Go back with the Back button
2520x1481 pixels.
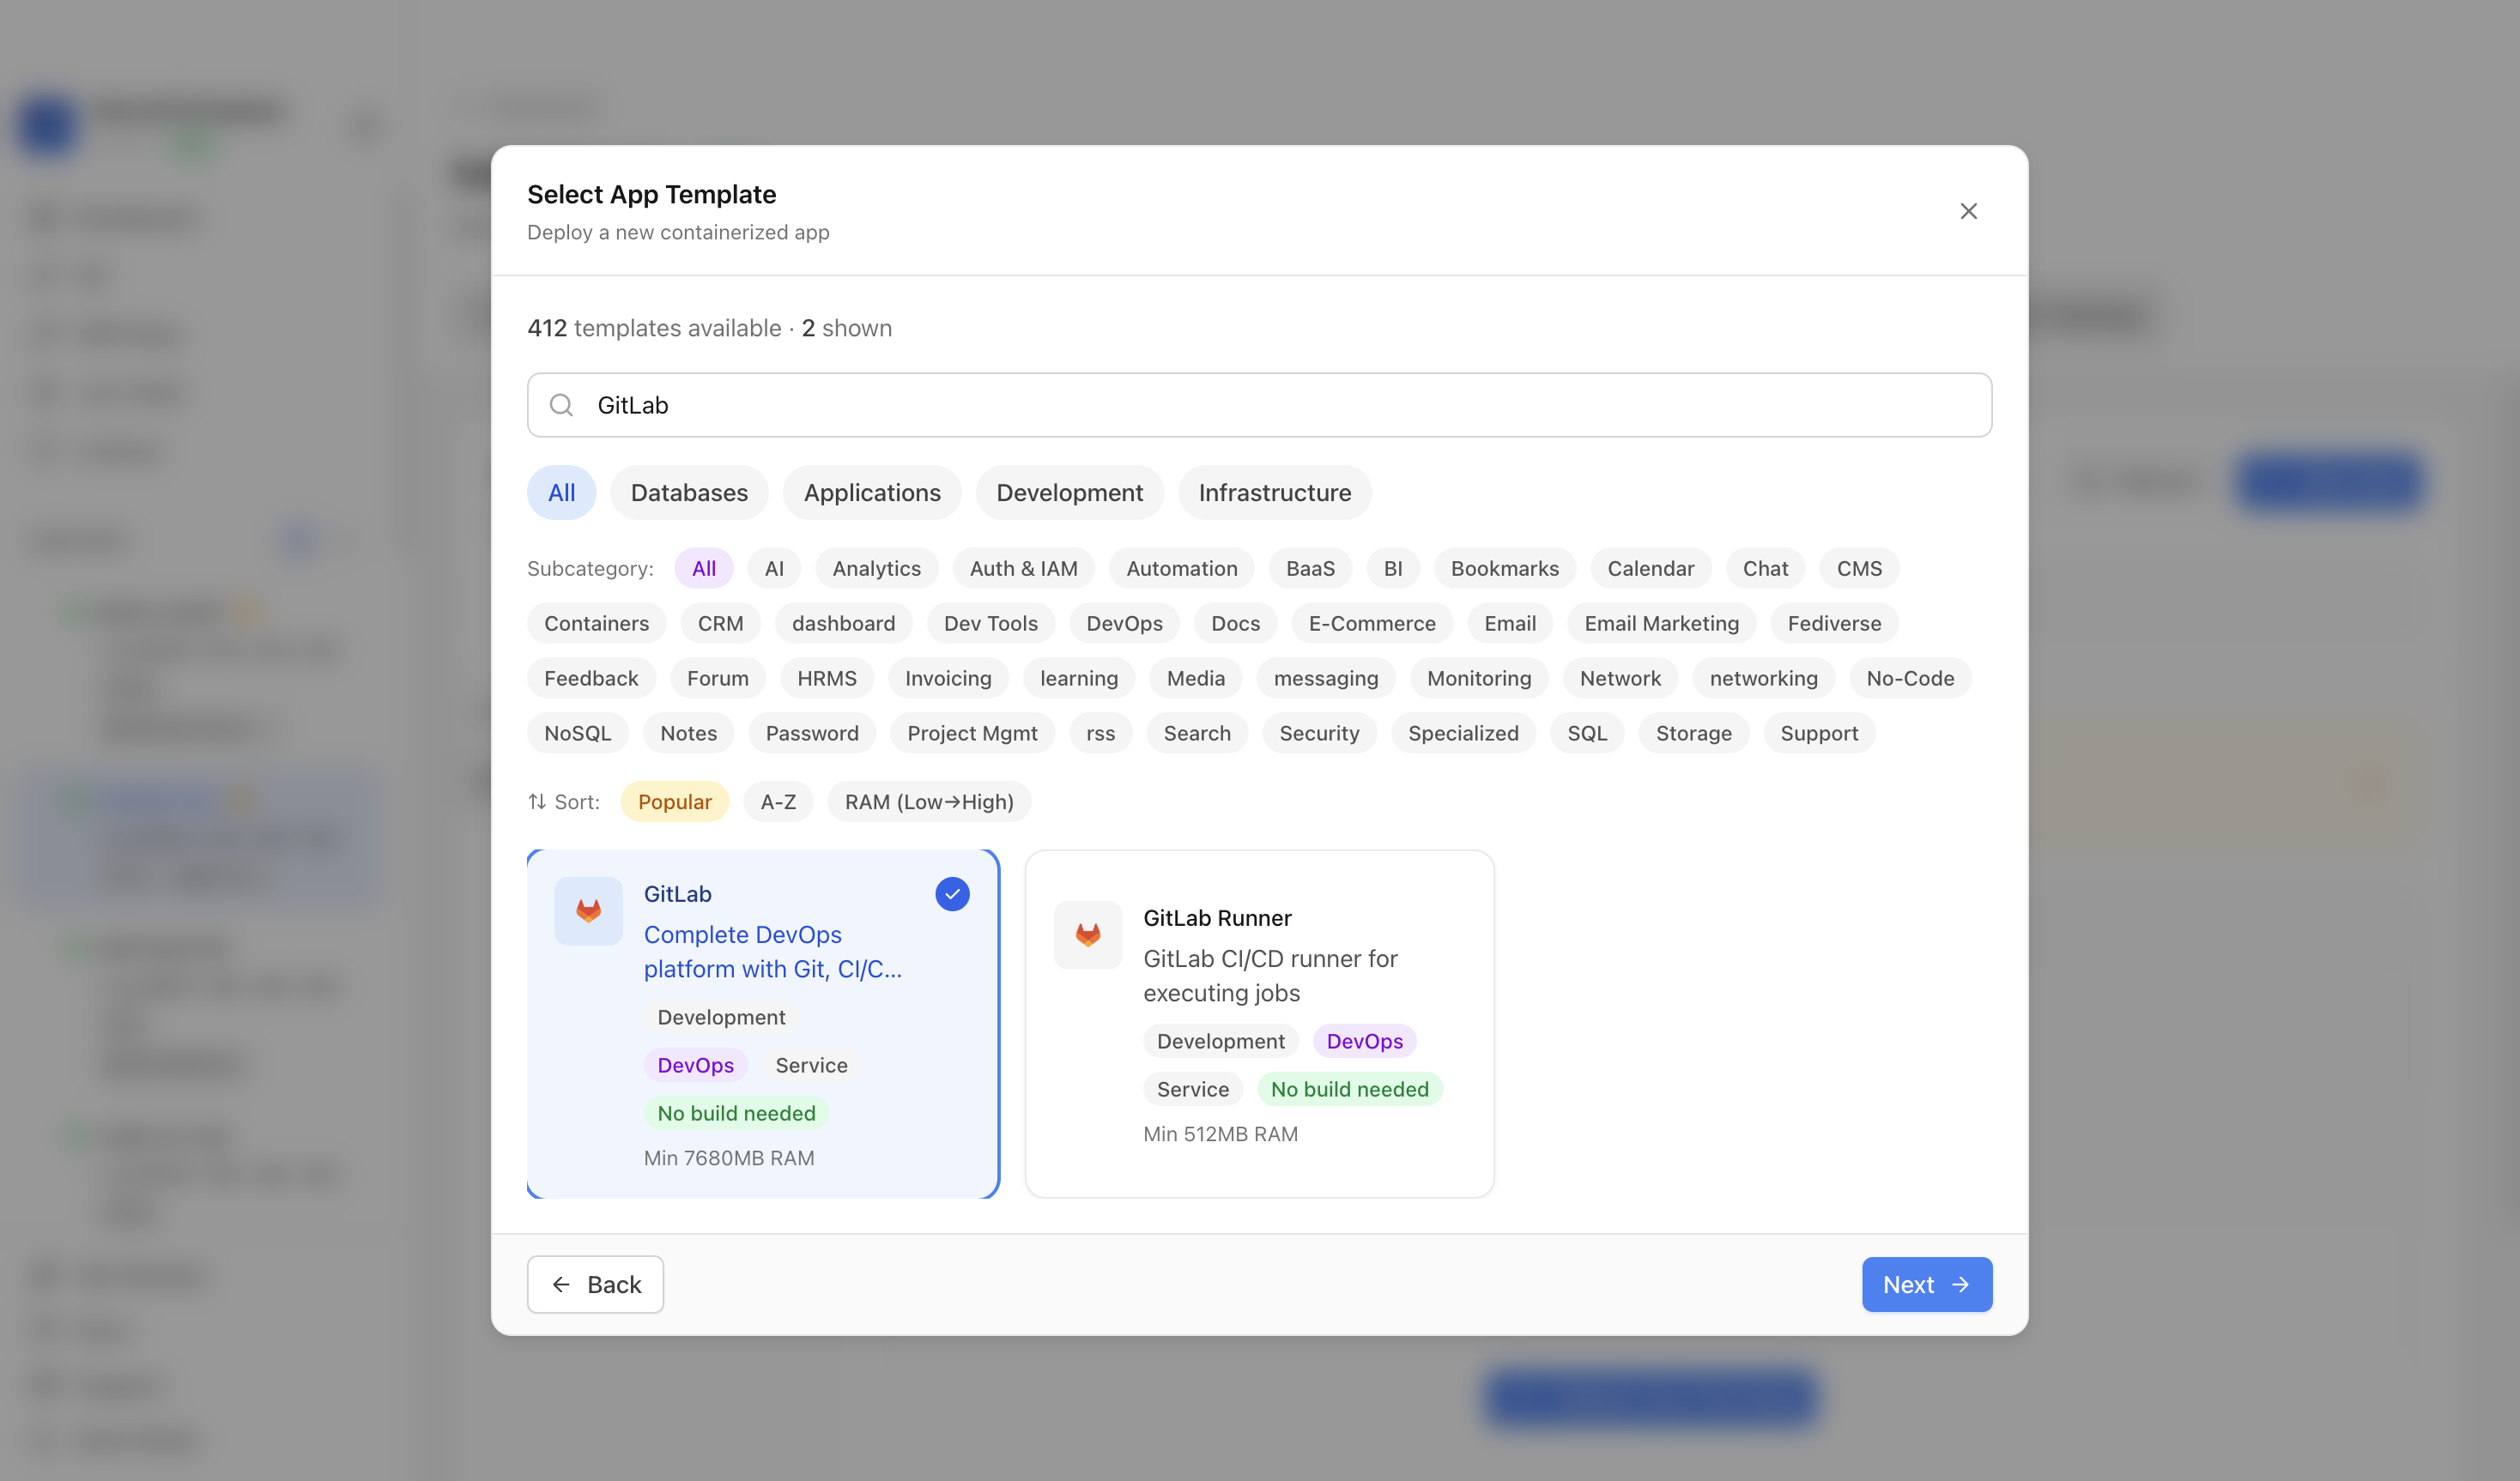595,1285
